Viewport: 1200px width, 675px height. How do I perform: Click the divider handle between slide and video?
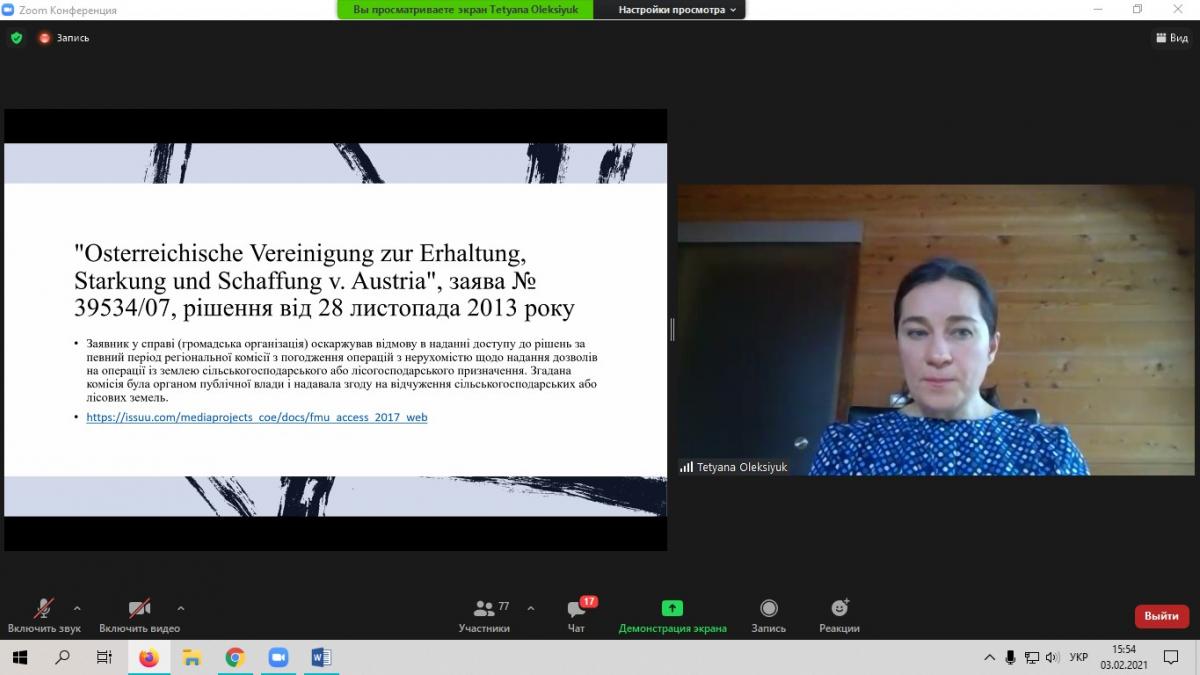pyautogui.click(x=672, y=329)
